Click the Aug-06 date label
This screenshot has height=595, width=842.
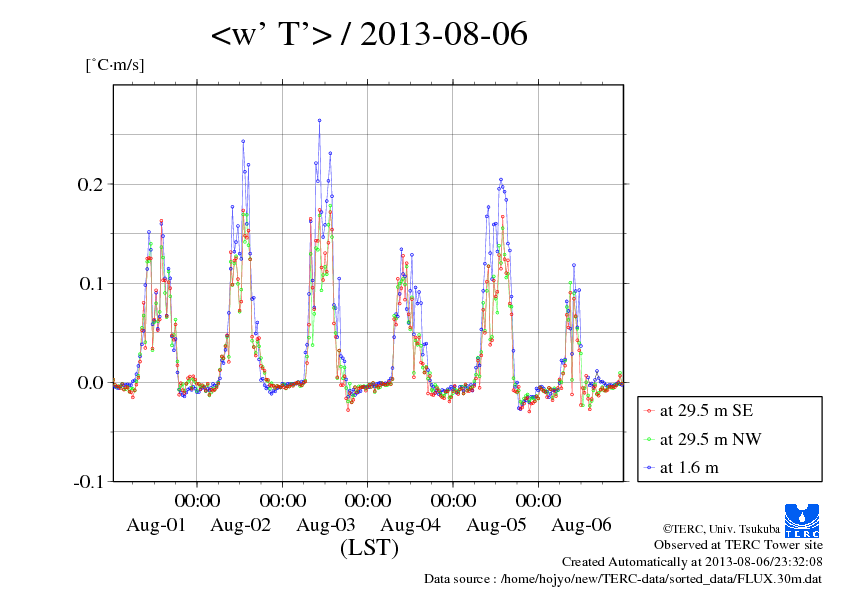pos(581,525)
